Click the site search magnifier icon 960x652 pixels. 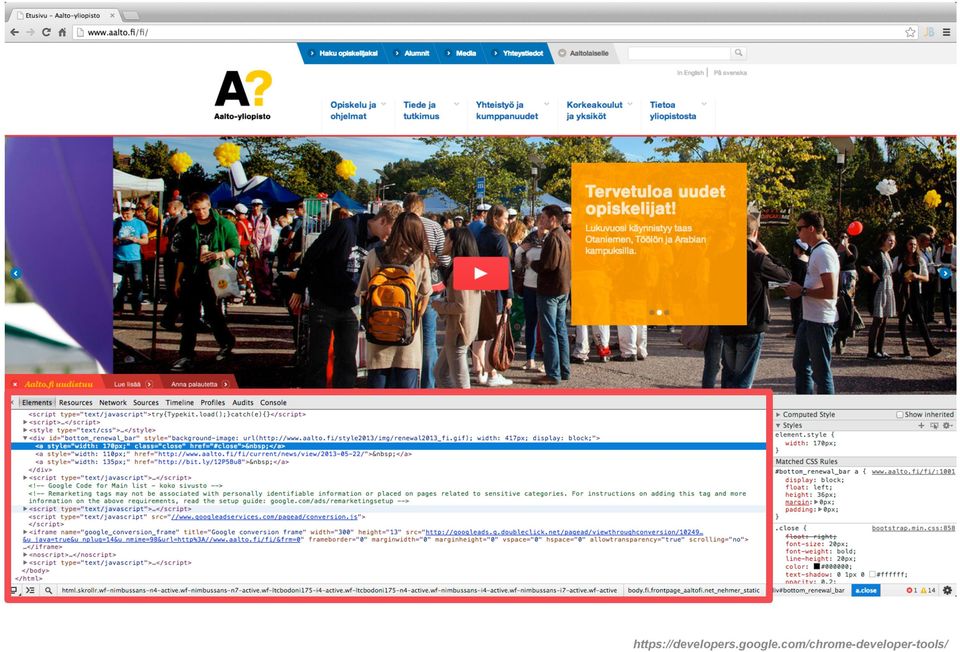738,53
